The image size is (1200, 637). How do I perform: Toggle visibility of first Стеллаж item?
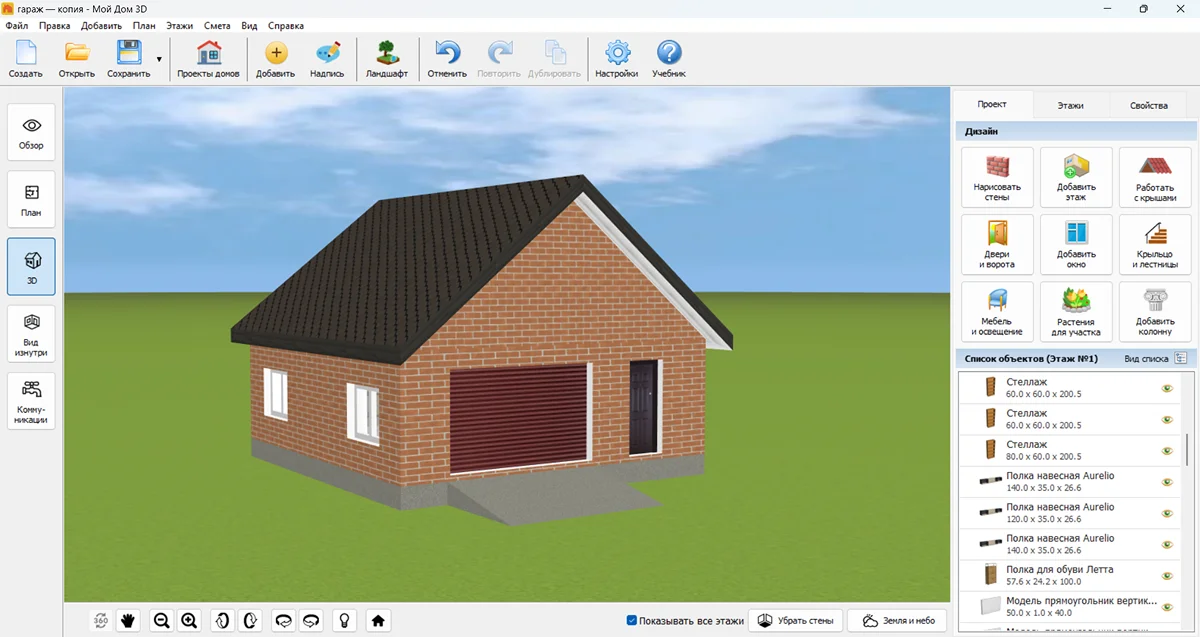click(1166, 389)
